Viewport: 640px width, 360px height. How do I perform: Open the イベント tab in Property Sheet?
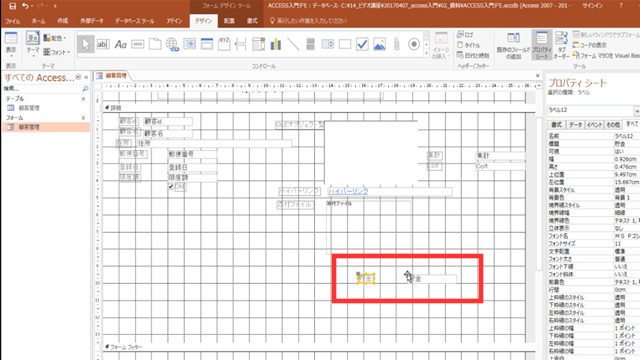pyautogui.click(x=594, y=124)
